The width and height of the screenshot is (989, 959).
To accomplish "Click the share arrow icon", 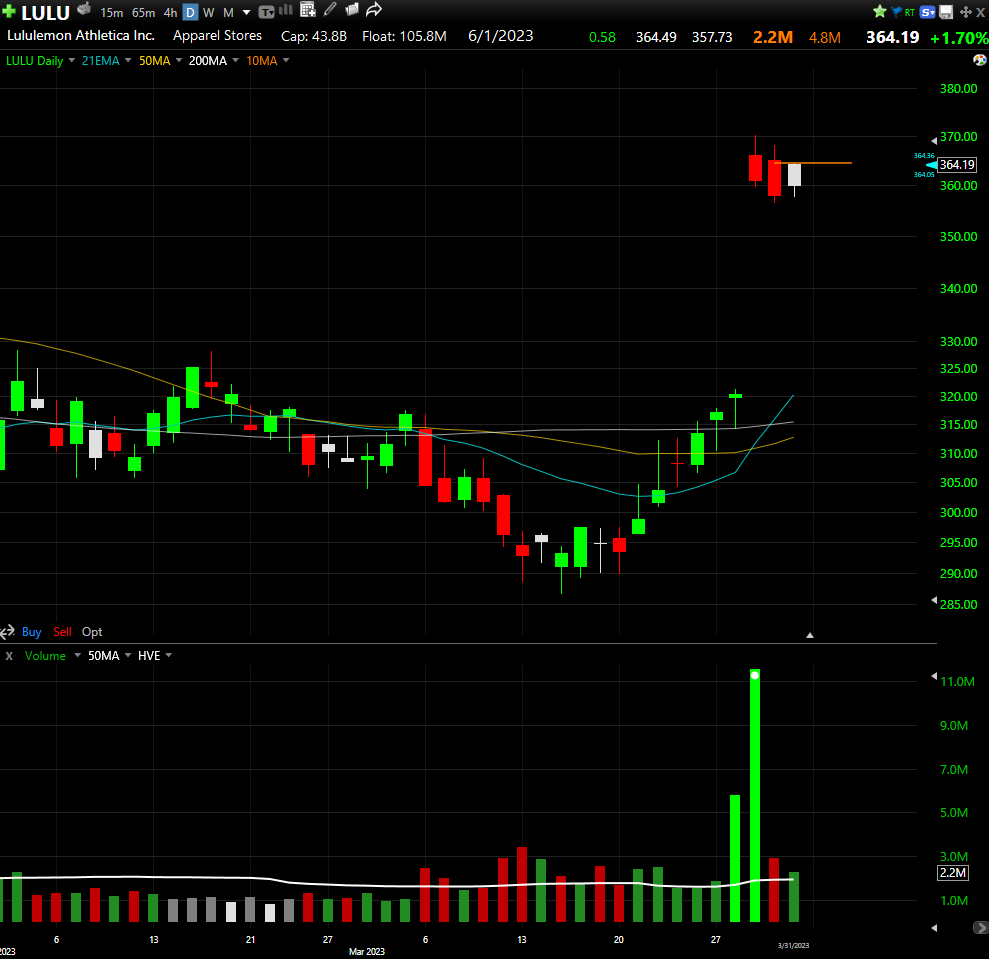I will pyautogui.click(x=374, y=9).
